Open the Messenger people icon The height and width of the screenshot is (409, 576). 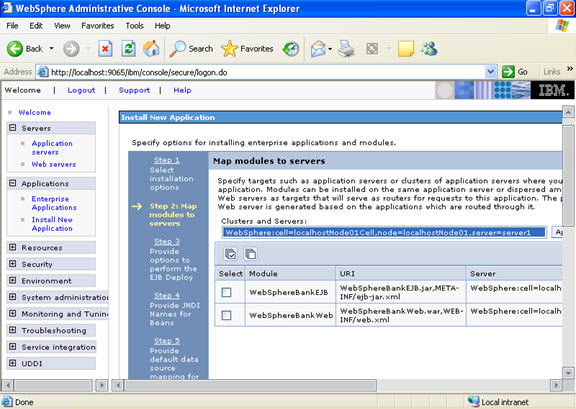429,49
